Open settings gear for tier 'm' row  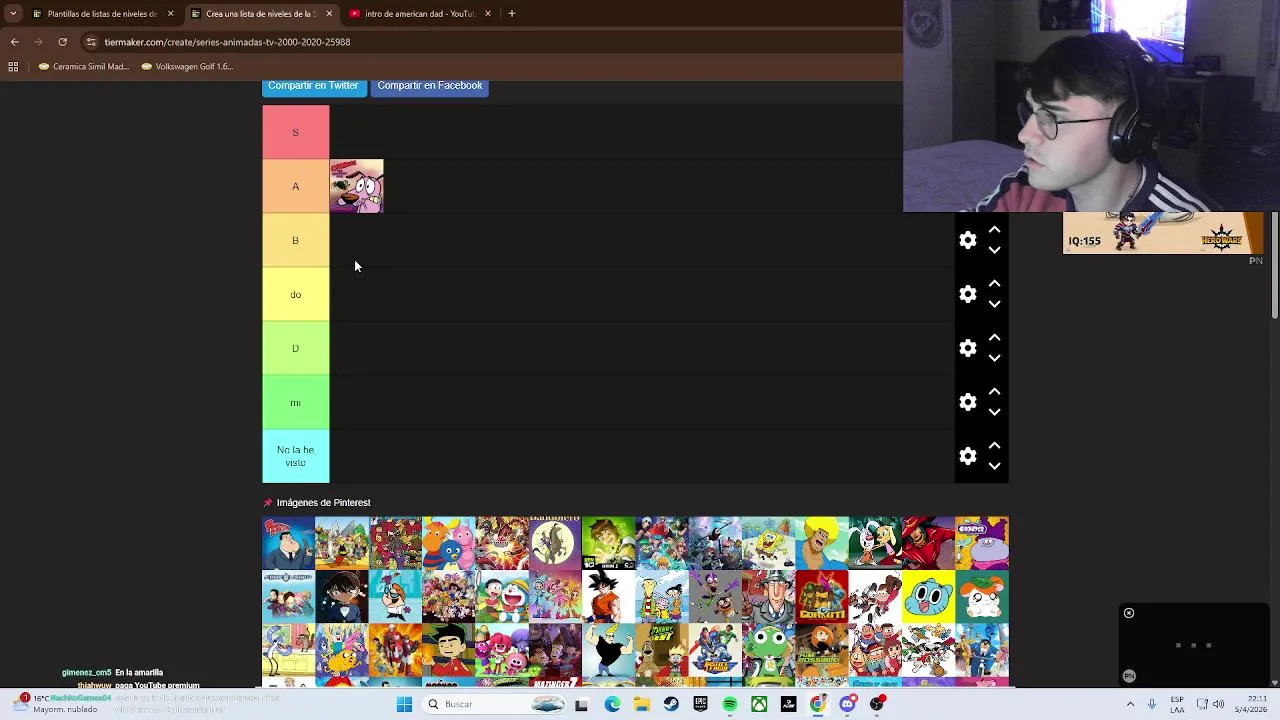pyautogui.click(x=967, y=402)
